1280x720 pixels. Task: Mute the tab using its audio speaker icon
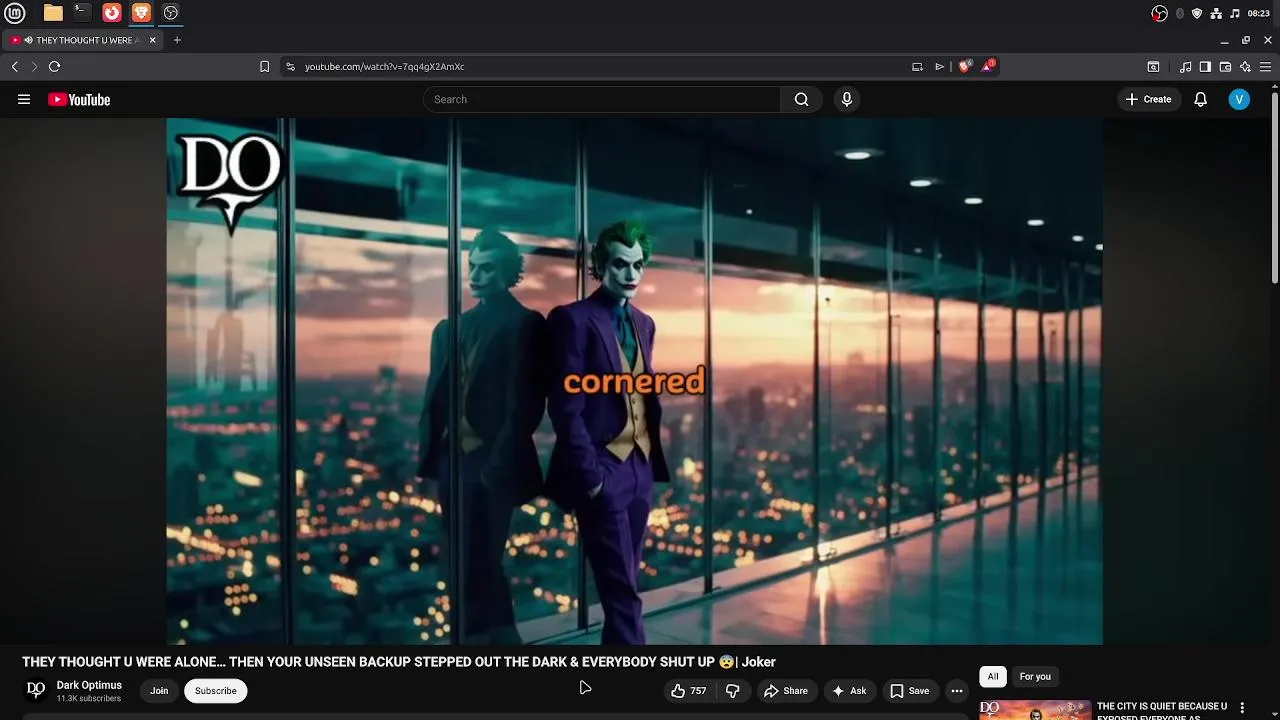click(28, 40)
